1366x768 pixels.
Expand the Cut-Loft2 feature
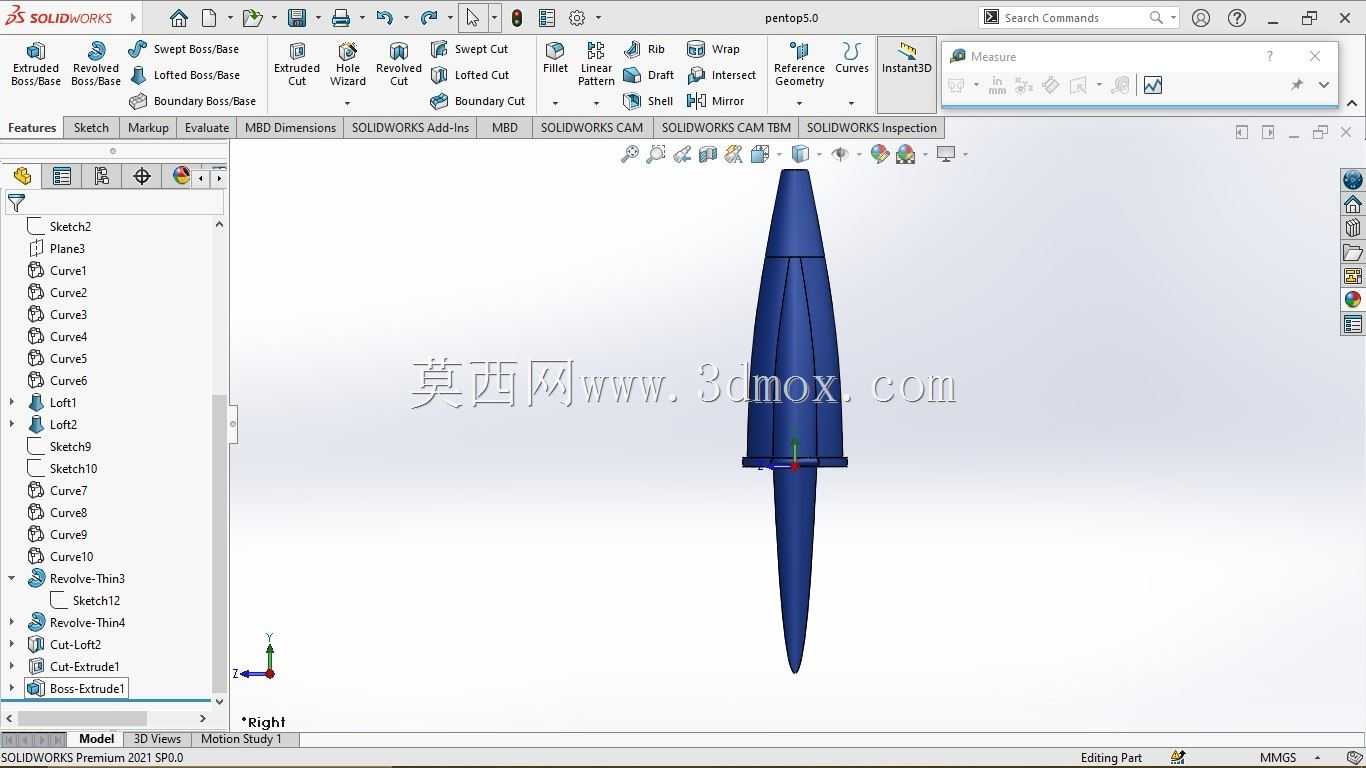[x=12, y=644]
